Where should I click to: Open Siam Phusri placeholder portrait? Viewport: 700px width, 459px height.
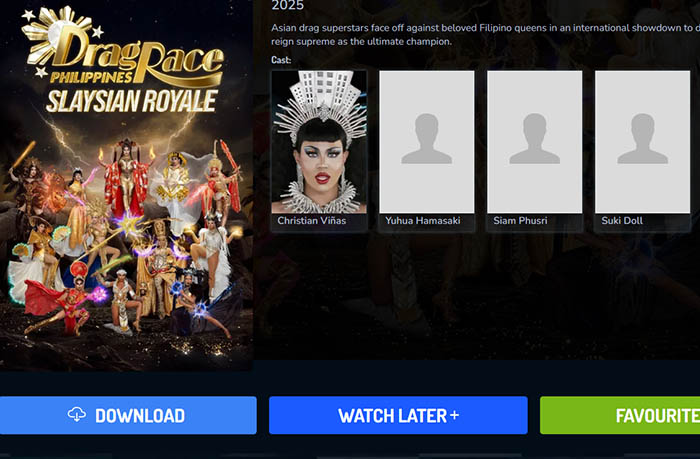pyautogui.click(x=535, y=142)
